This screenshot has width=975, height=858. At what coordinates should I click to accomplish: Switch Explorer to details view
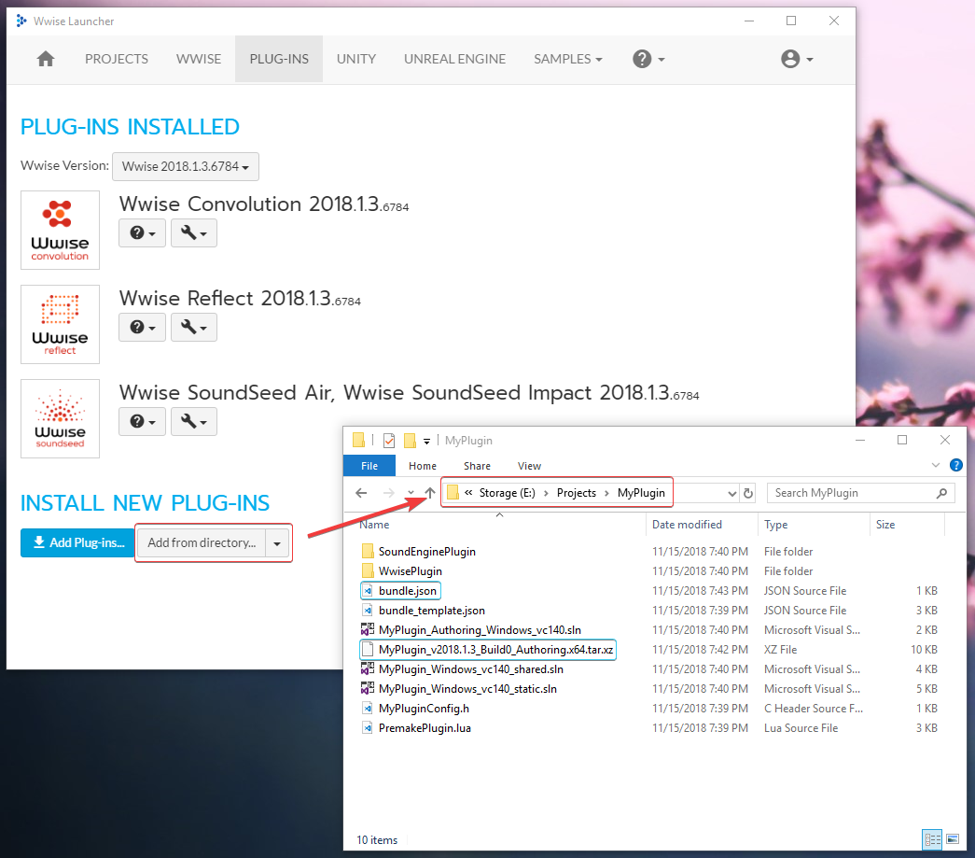coord(932,840)
